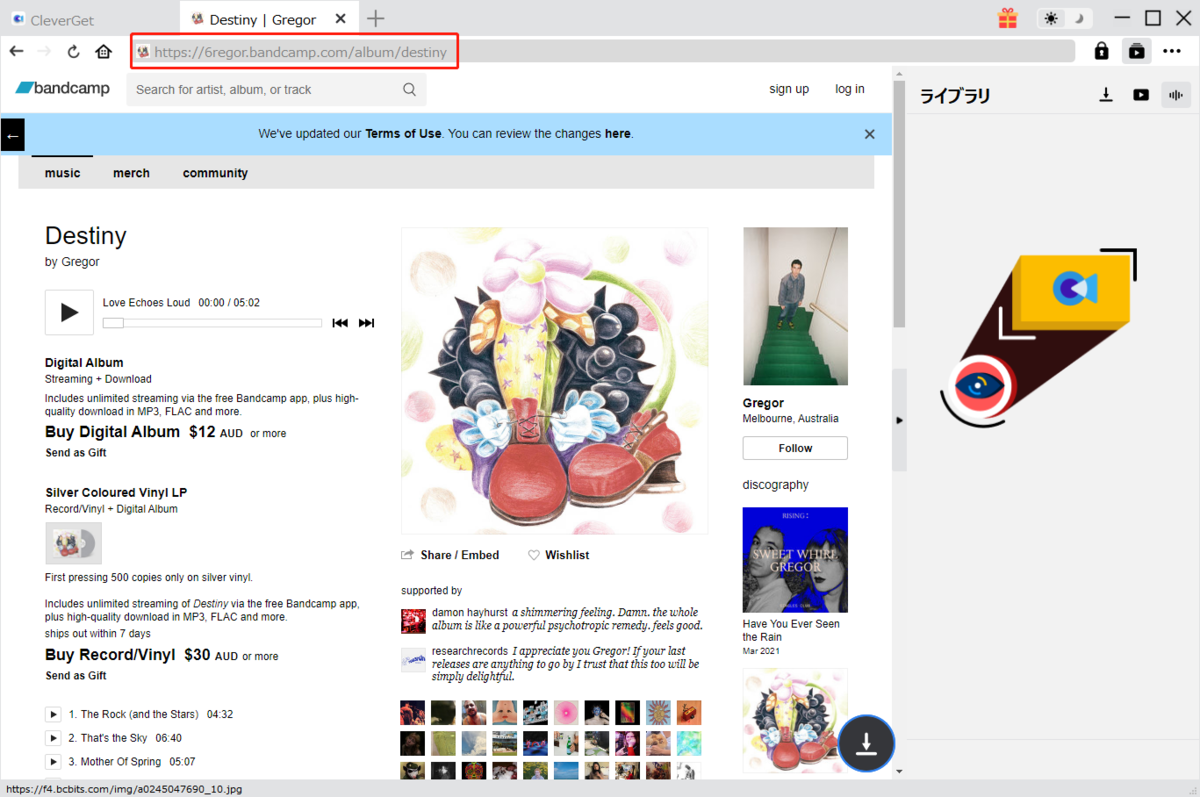Viewport: 1200px width, 797px height.
Task: Play track 1 The Rock (and the Stars)
Action: [53, 714]
